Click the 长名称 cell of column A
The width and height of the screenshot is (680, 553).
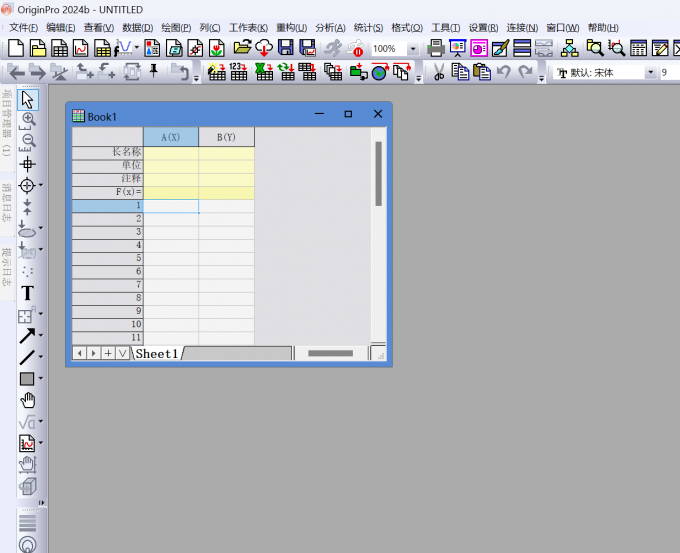(171, 152)
